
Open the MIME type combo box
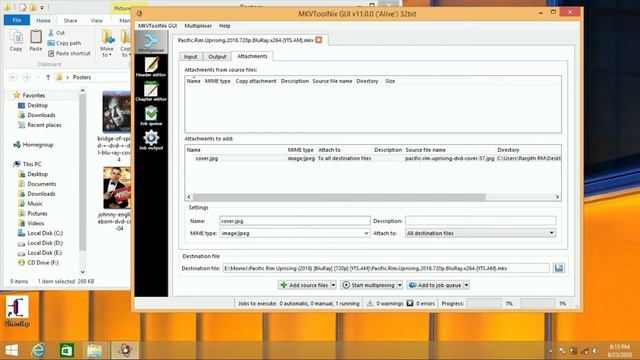tap(295, 233)
